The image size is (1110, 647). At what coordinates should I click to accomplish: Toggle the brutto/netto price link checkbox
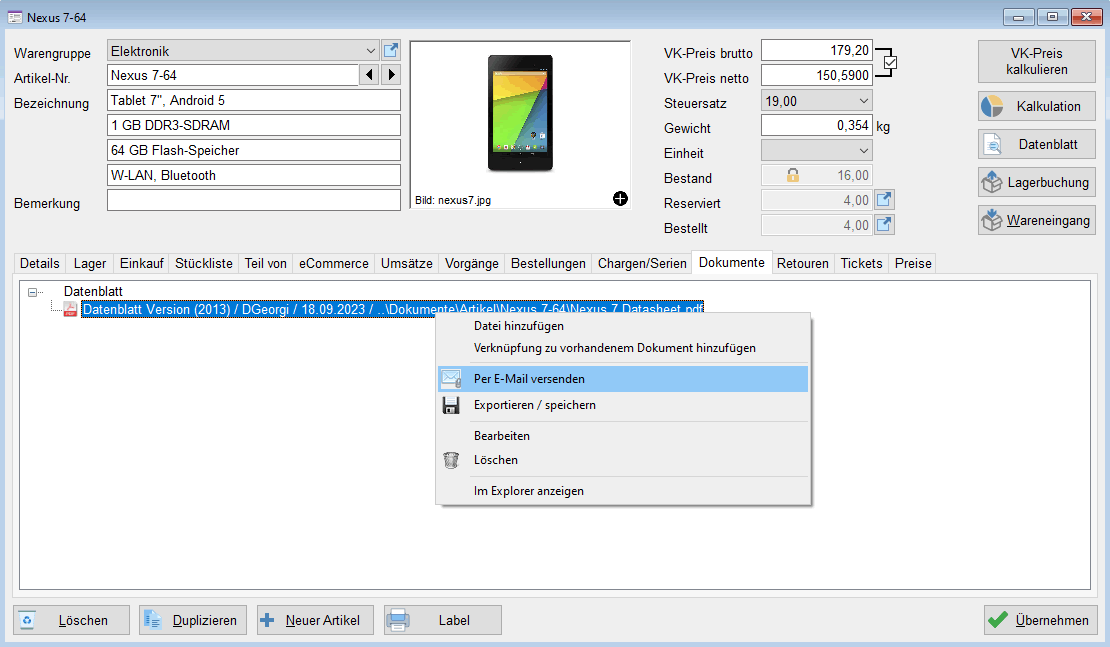click(x=891, y=63)
